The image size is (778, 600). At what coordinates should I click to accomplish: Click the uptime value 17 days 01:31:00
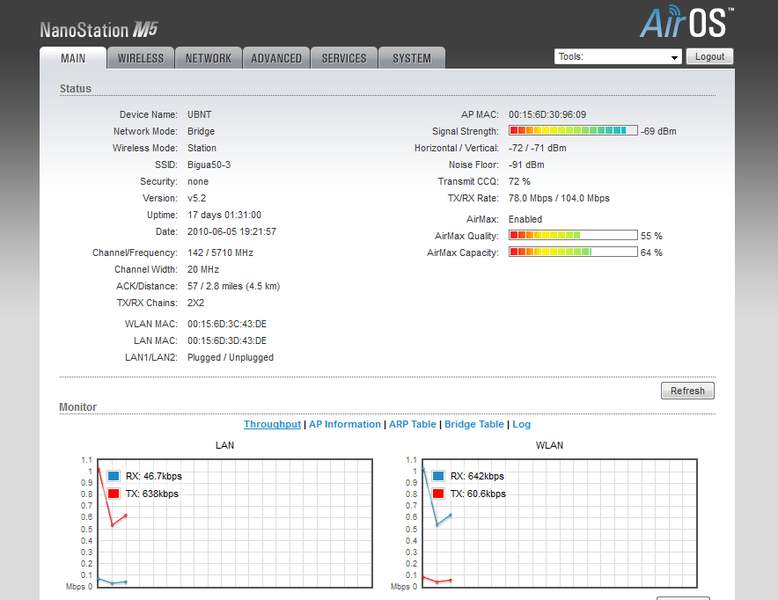[224, 215]
